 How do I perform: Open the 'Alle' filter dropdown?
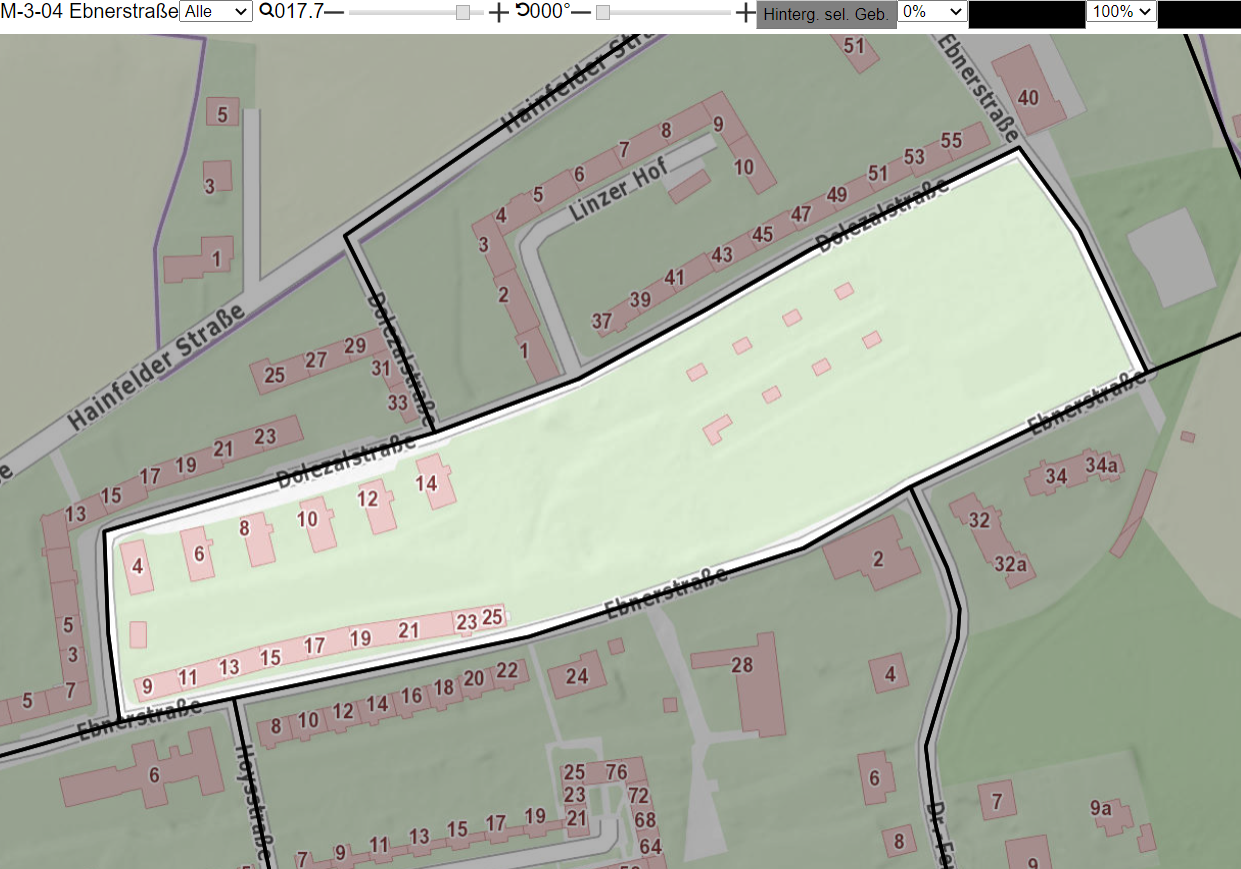coord(216,11)
